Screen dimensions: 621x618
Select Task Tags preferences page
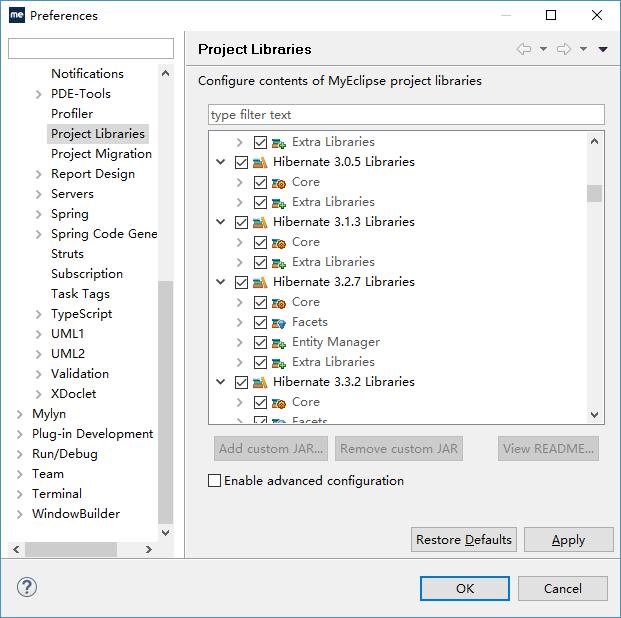(80, 294)
